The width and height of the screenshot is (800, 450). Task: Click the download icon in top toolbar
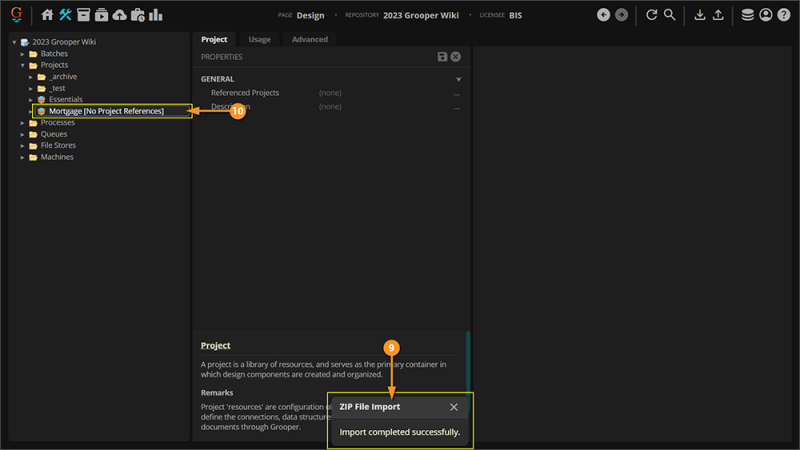700,15
